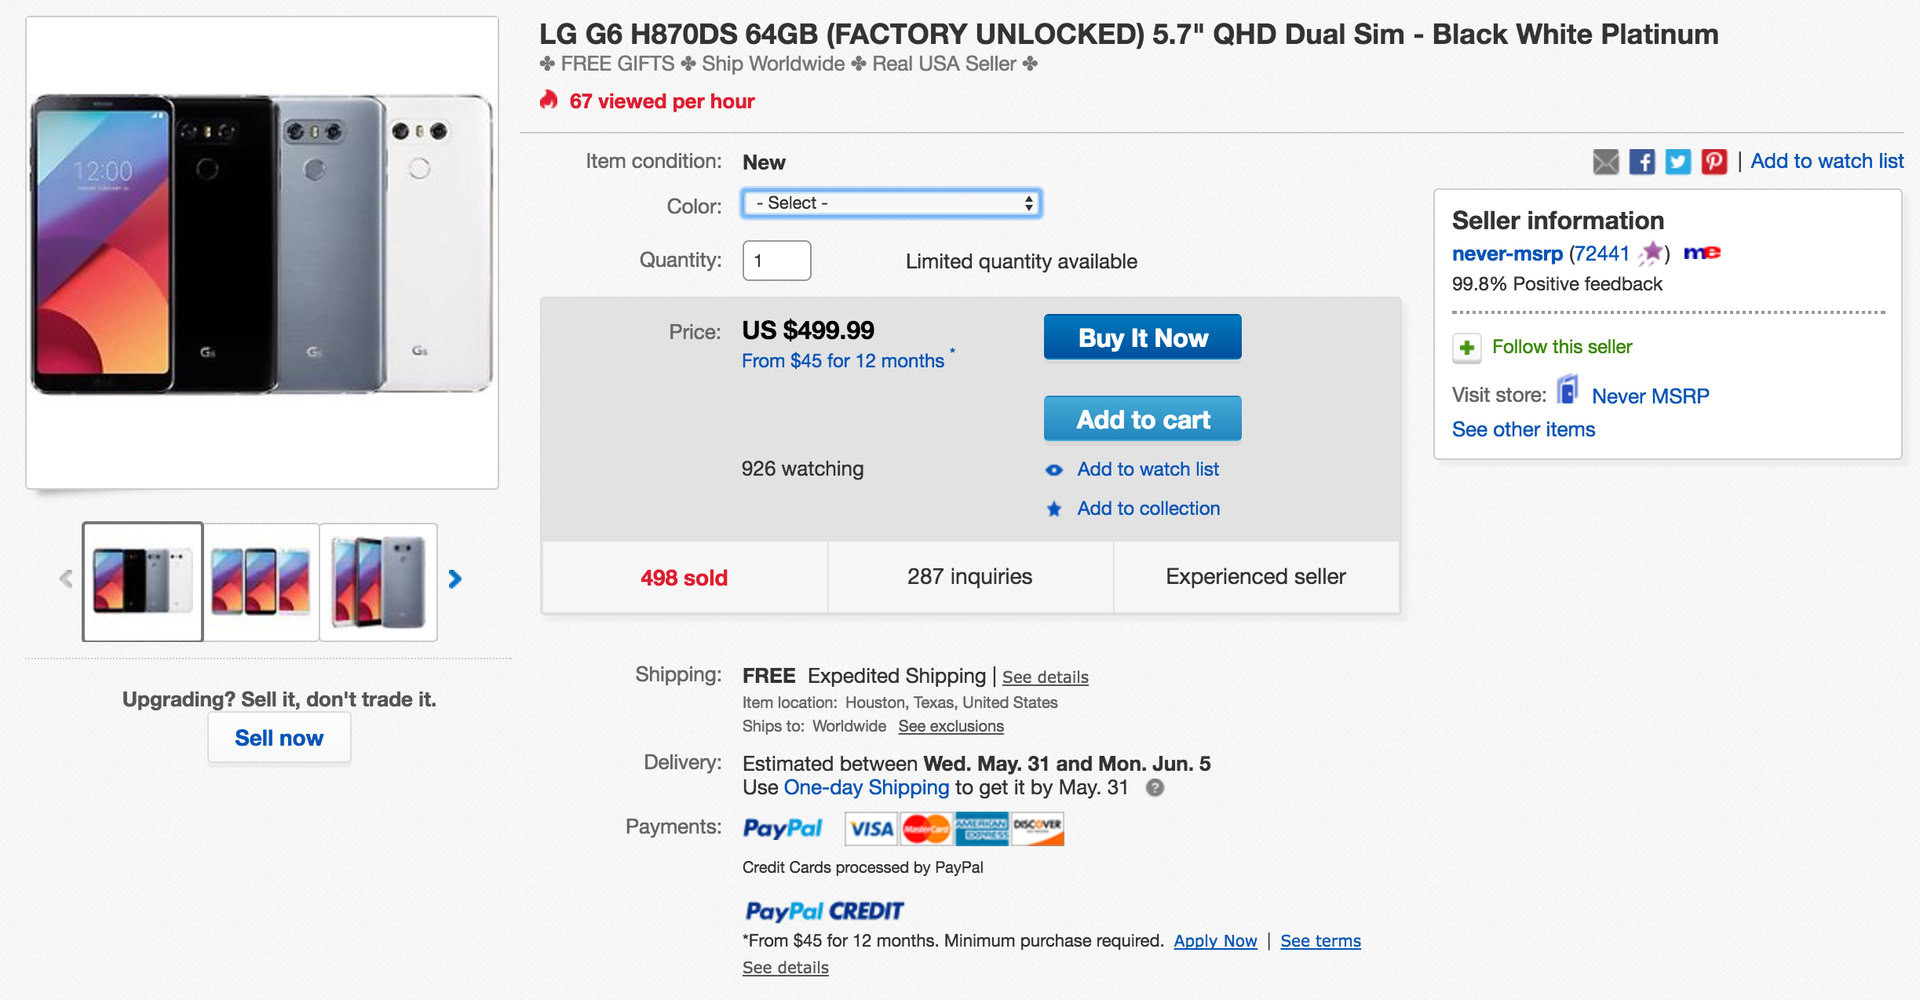Click the Never MSRP store icon
The width and height of the screenshot is (1920, 1000).
[1568, 391]
